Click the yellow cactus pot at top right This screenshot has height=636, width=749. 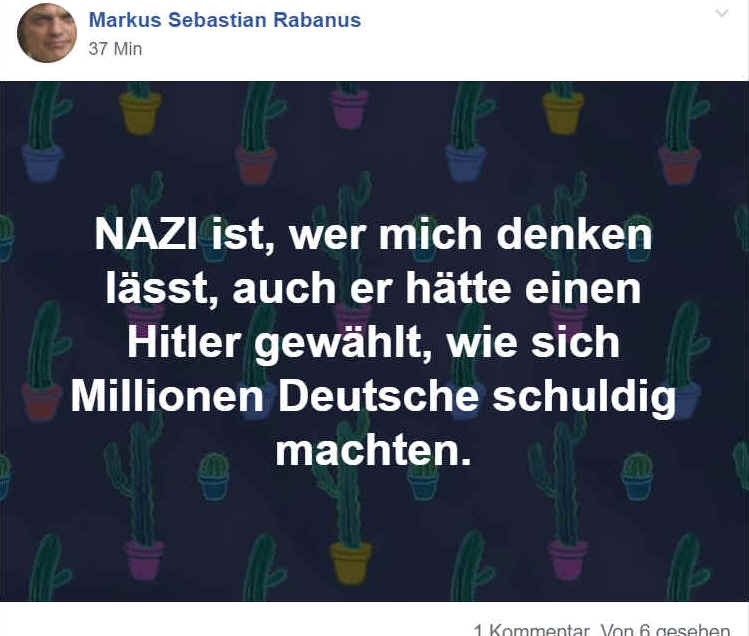point(563,113)
